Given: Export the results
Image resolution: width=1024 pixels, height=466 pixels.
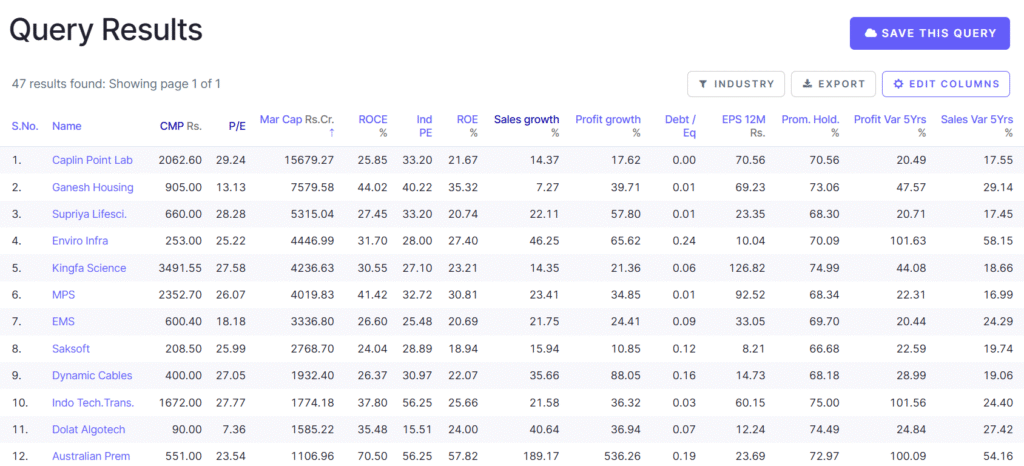Looking at the screenshot, I should (833, 84).
